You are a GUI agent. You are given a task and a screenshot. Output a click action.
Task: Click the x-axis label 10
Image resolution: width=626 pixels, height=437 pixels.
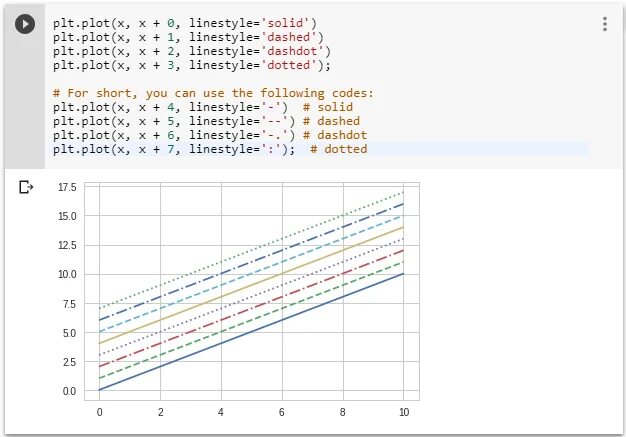[404, 412]
